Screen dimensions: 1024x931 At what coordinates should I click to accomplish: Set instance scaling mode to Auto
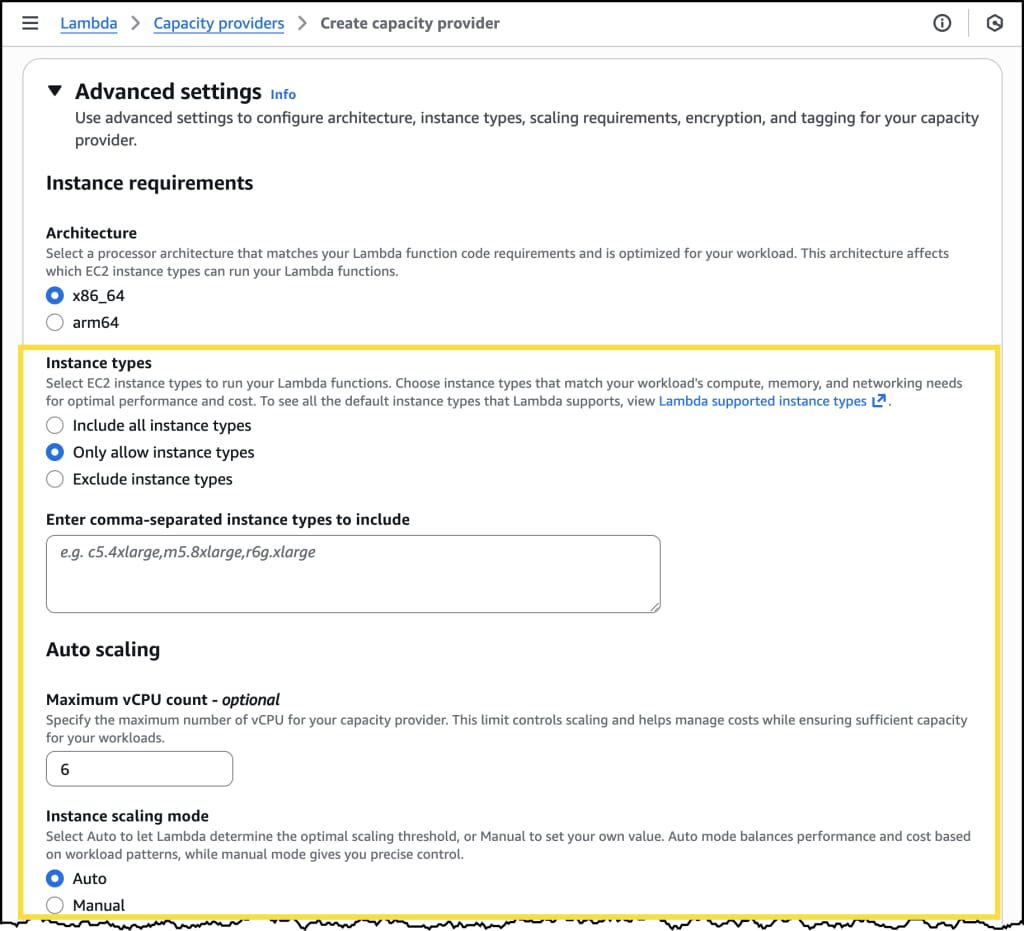click(x=55, y=879)
